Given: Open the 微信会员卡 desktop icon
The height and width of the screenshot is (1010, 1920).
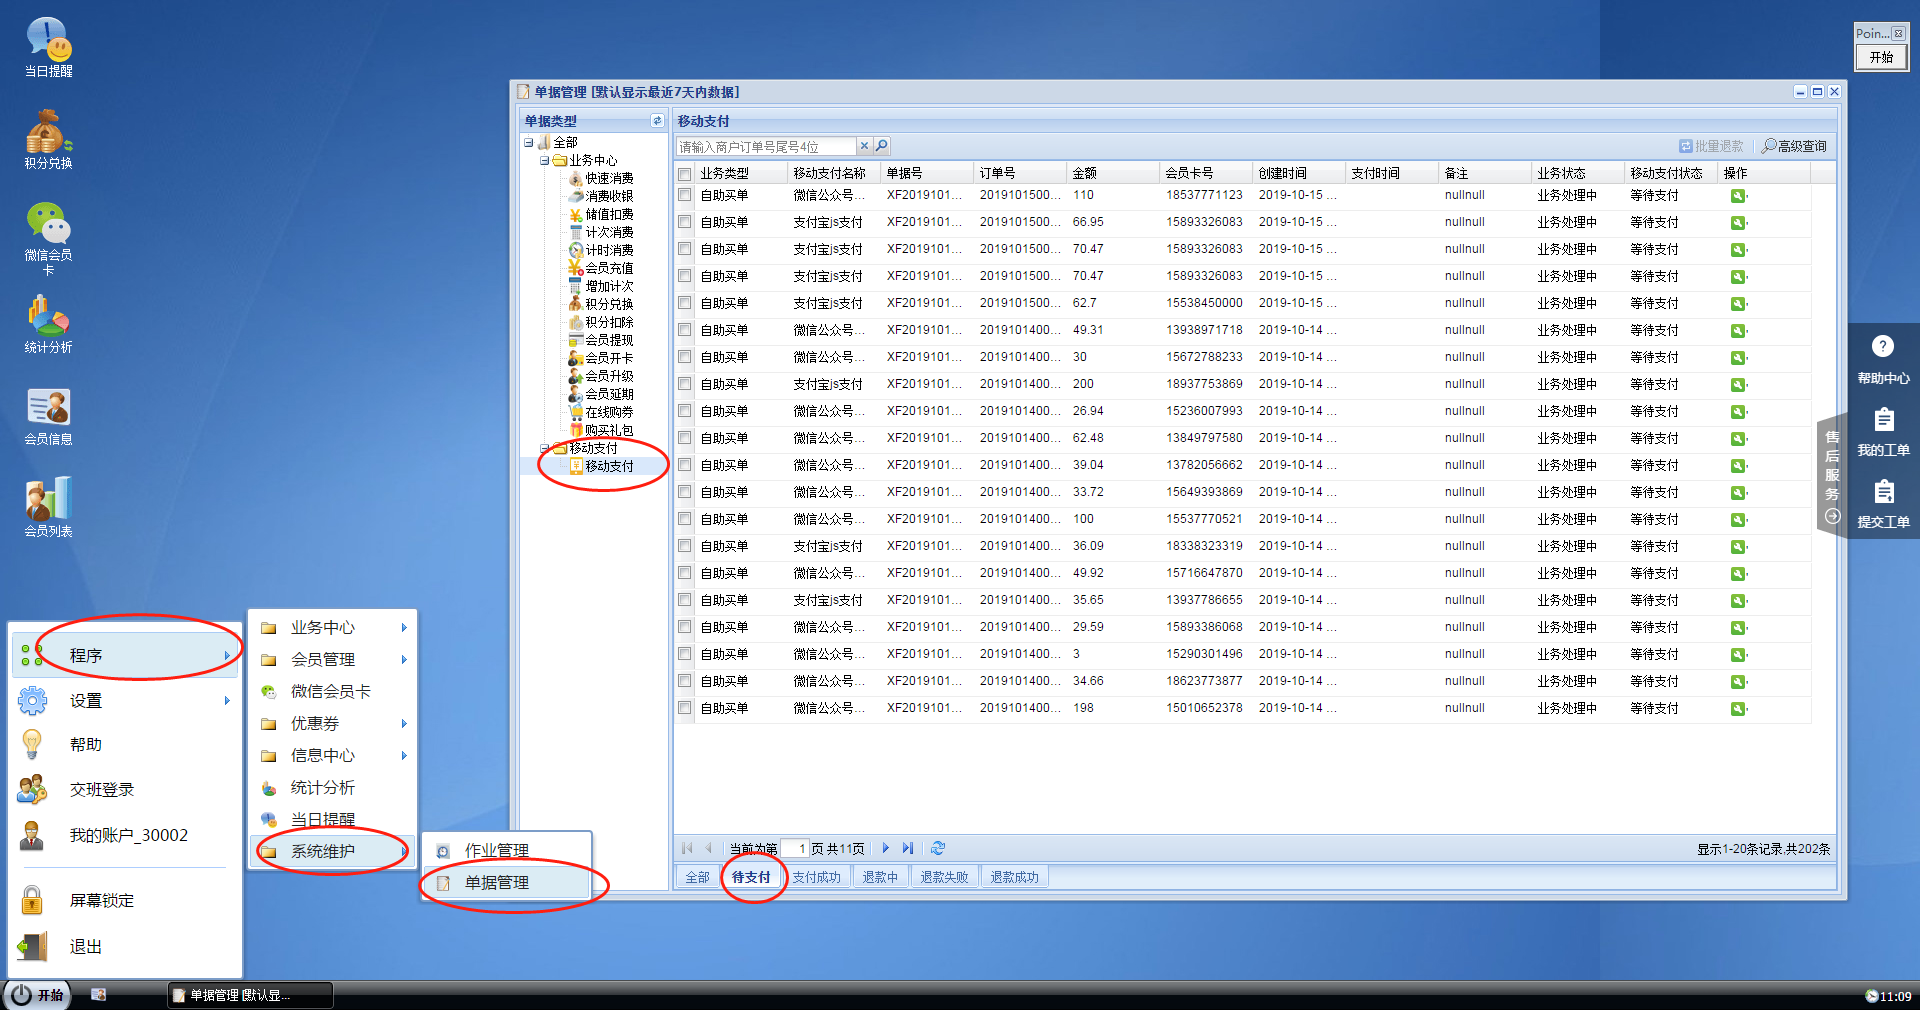Looking at the screenshot, I should point(48,232).
